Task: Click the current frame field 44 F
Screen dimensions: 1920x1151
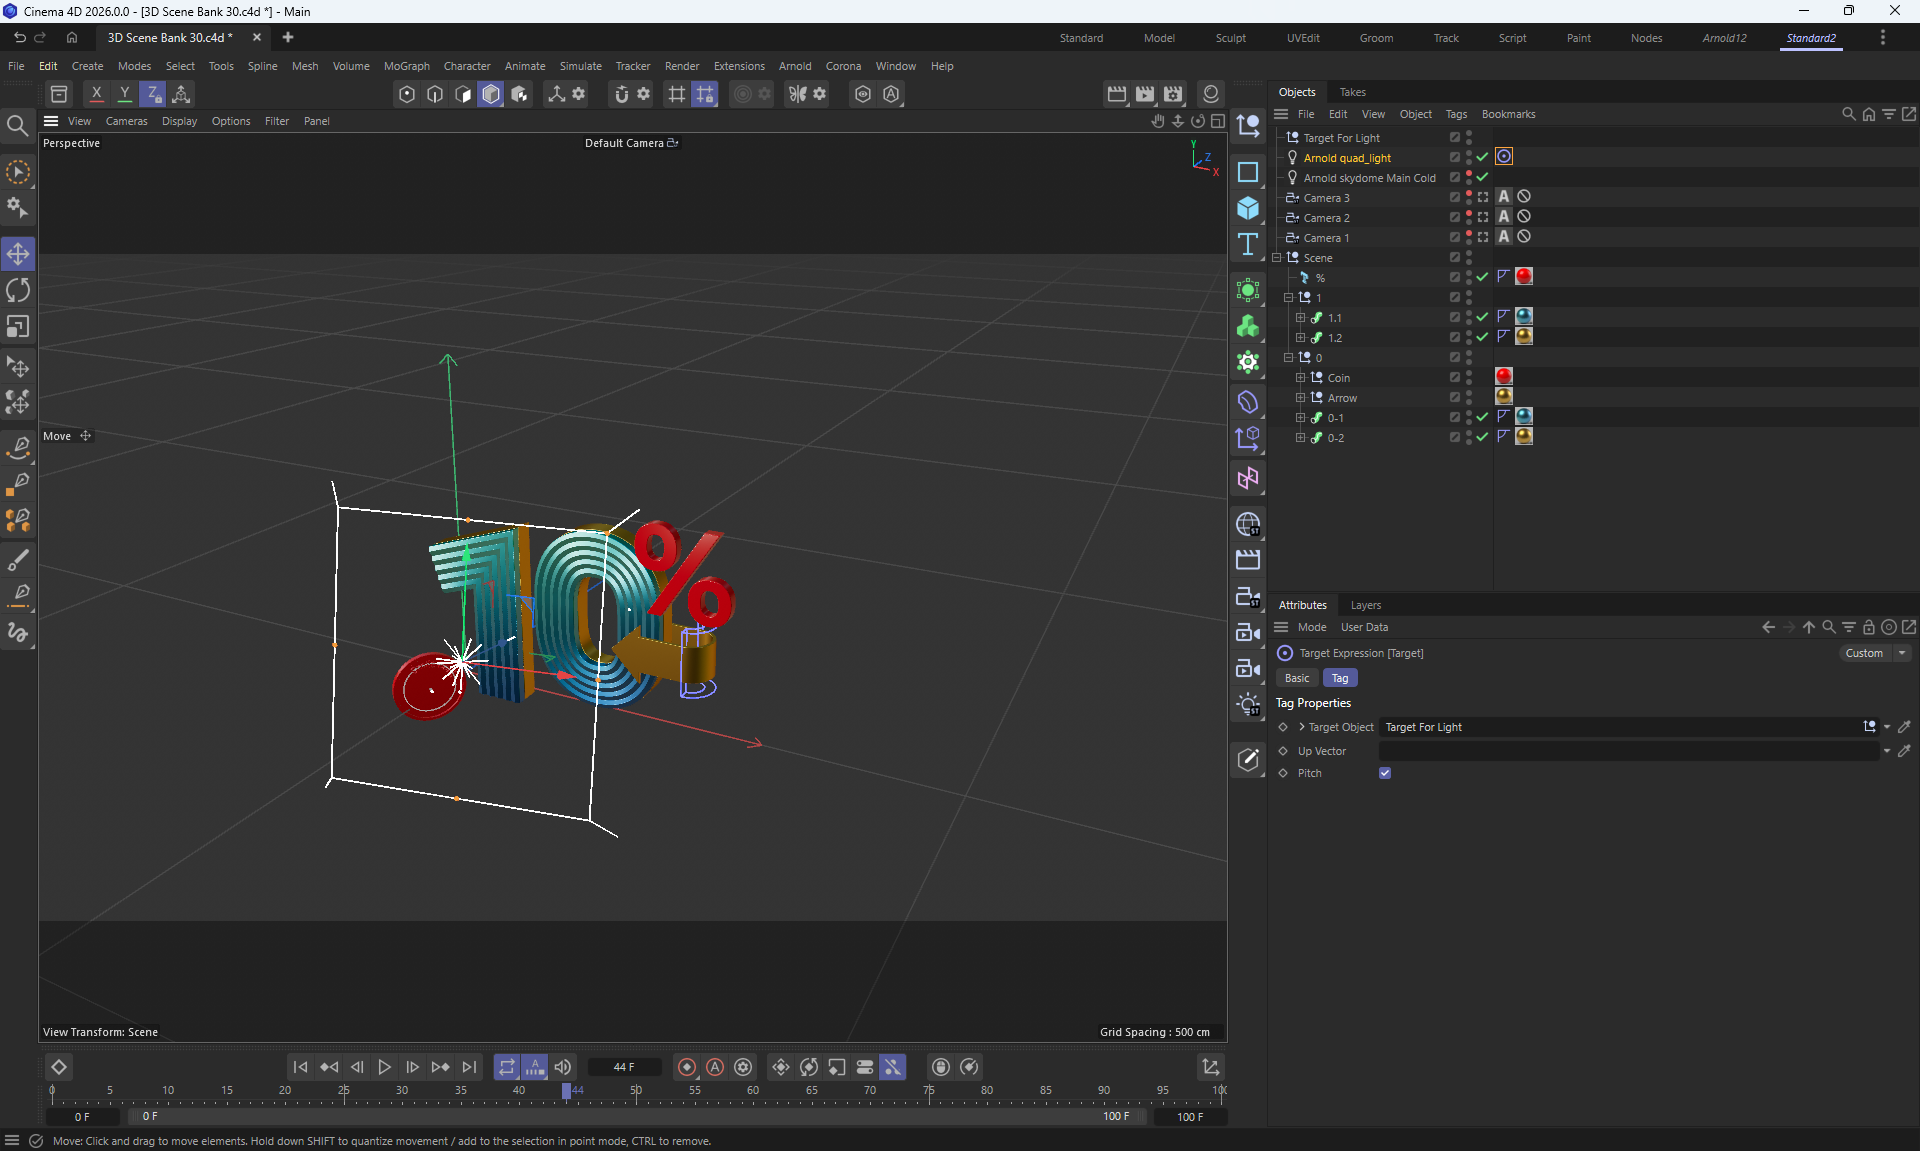Action: [624, 1067]
